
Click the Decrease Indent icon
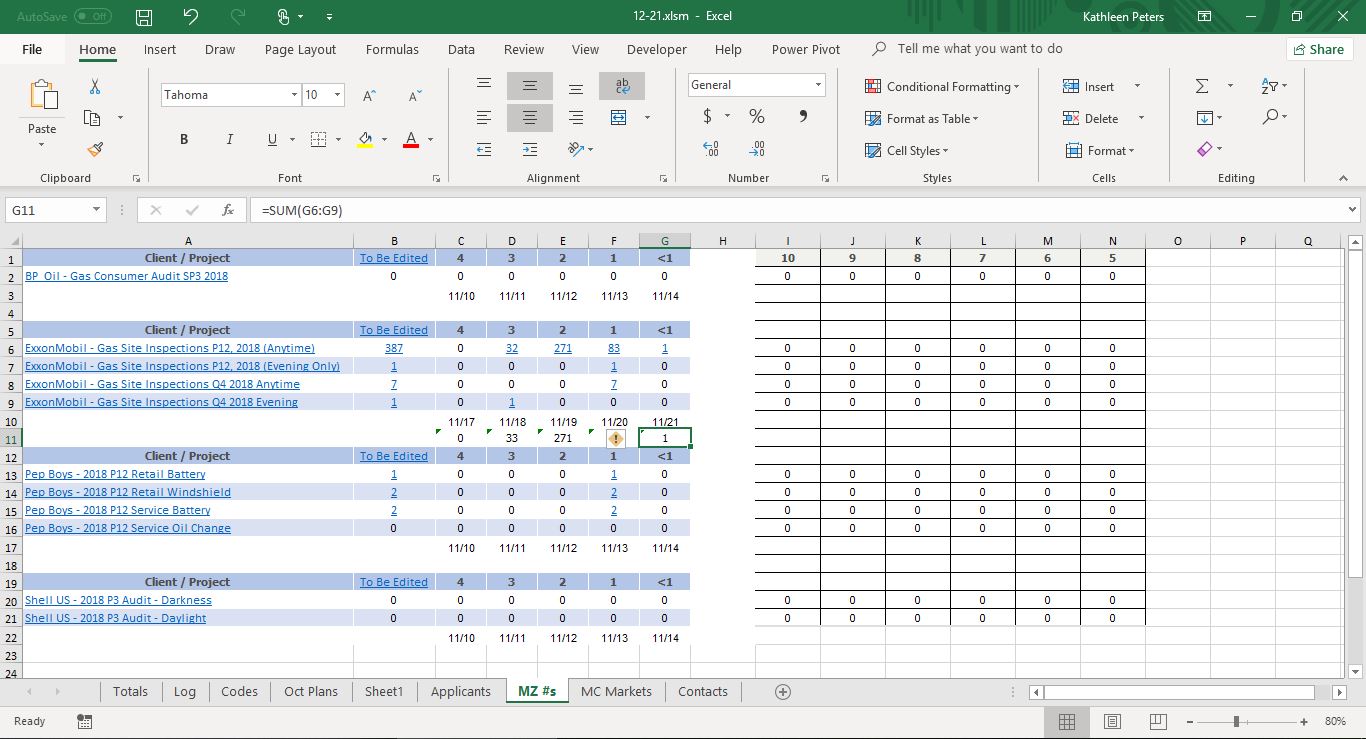click(484, 150)
